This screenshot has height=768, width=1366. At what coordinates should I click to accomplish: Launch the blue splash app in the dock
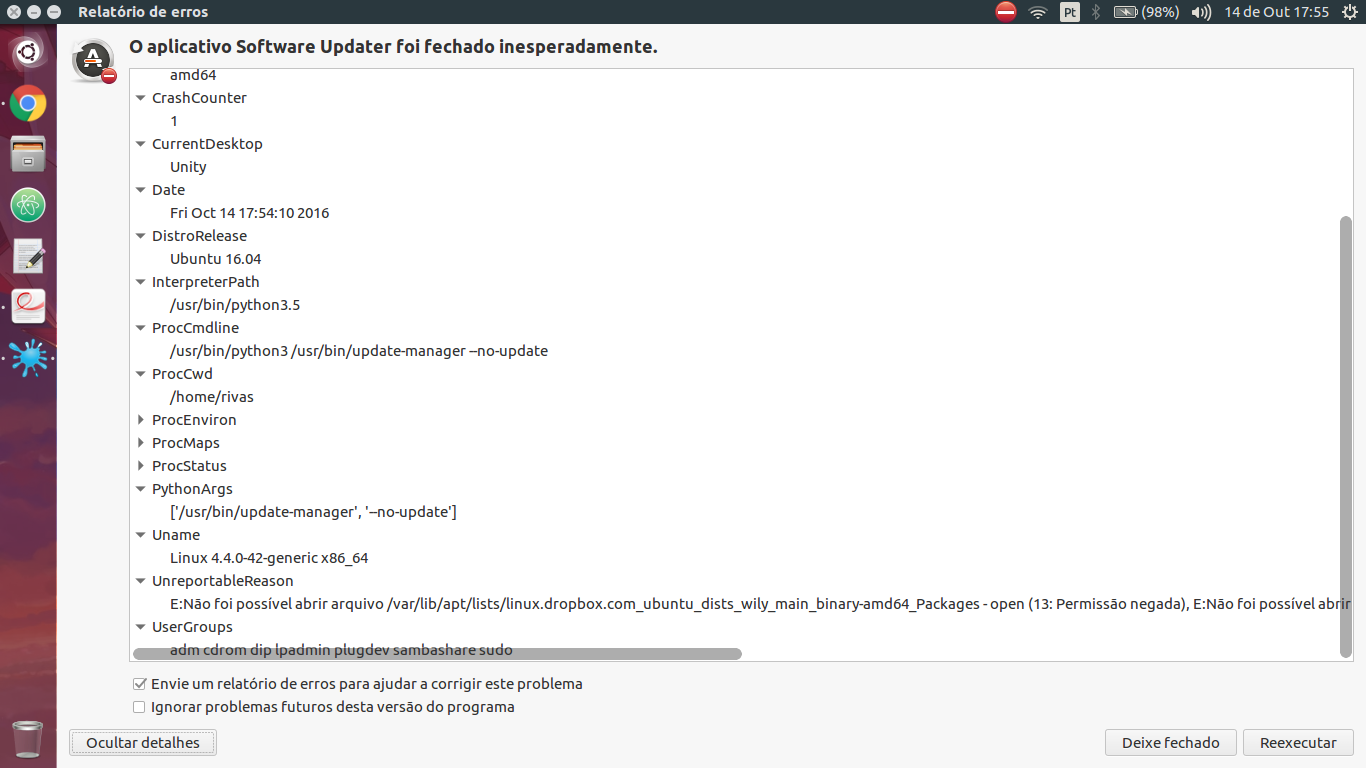tap(28, 357)
